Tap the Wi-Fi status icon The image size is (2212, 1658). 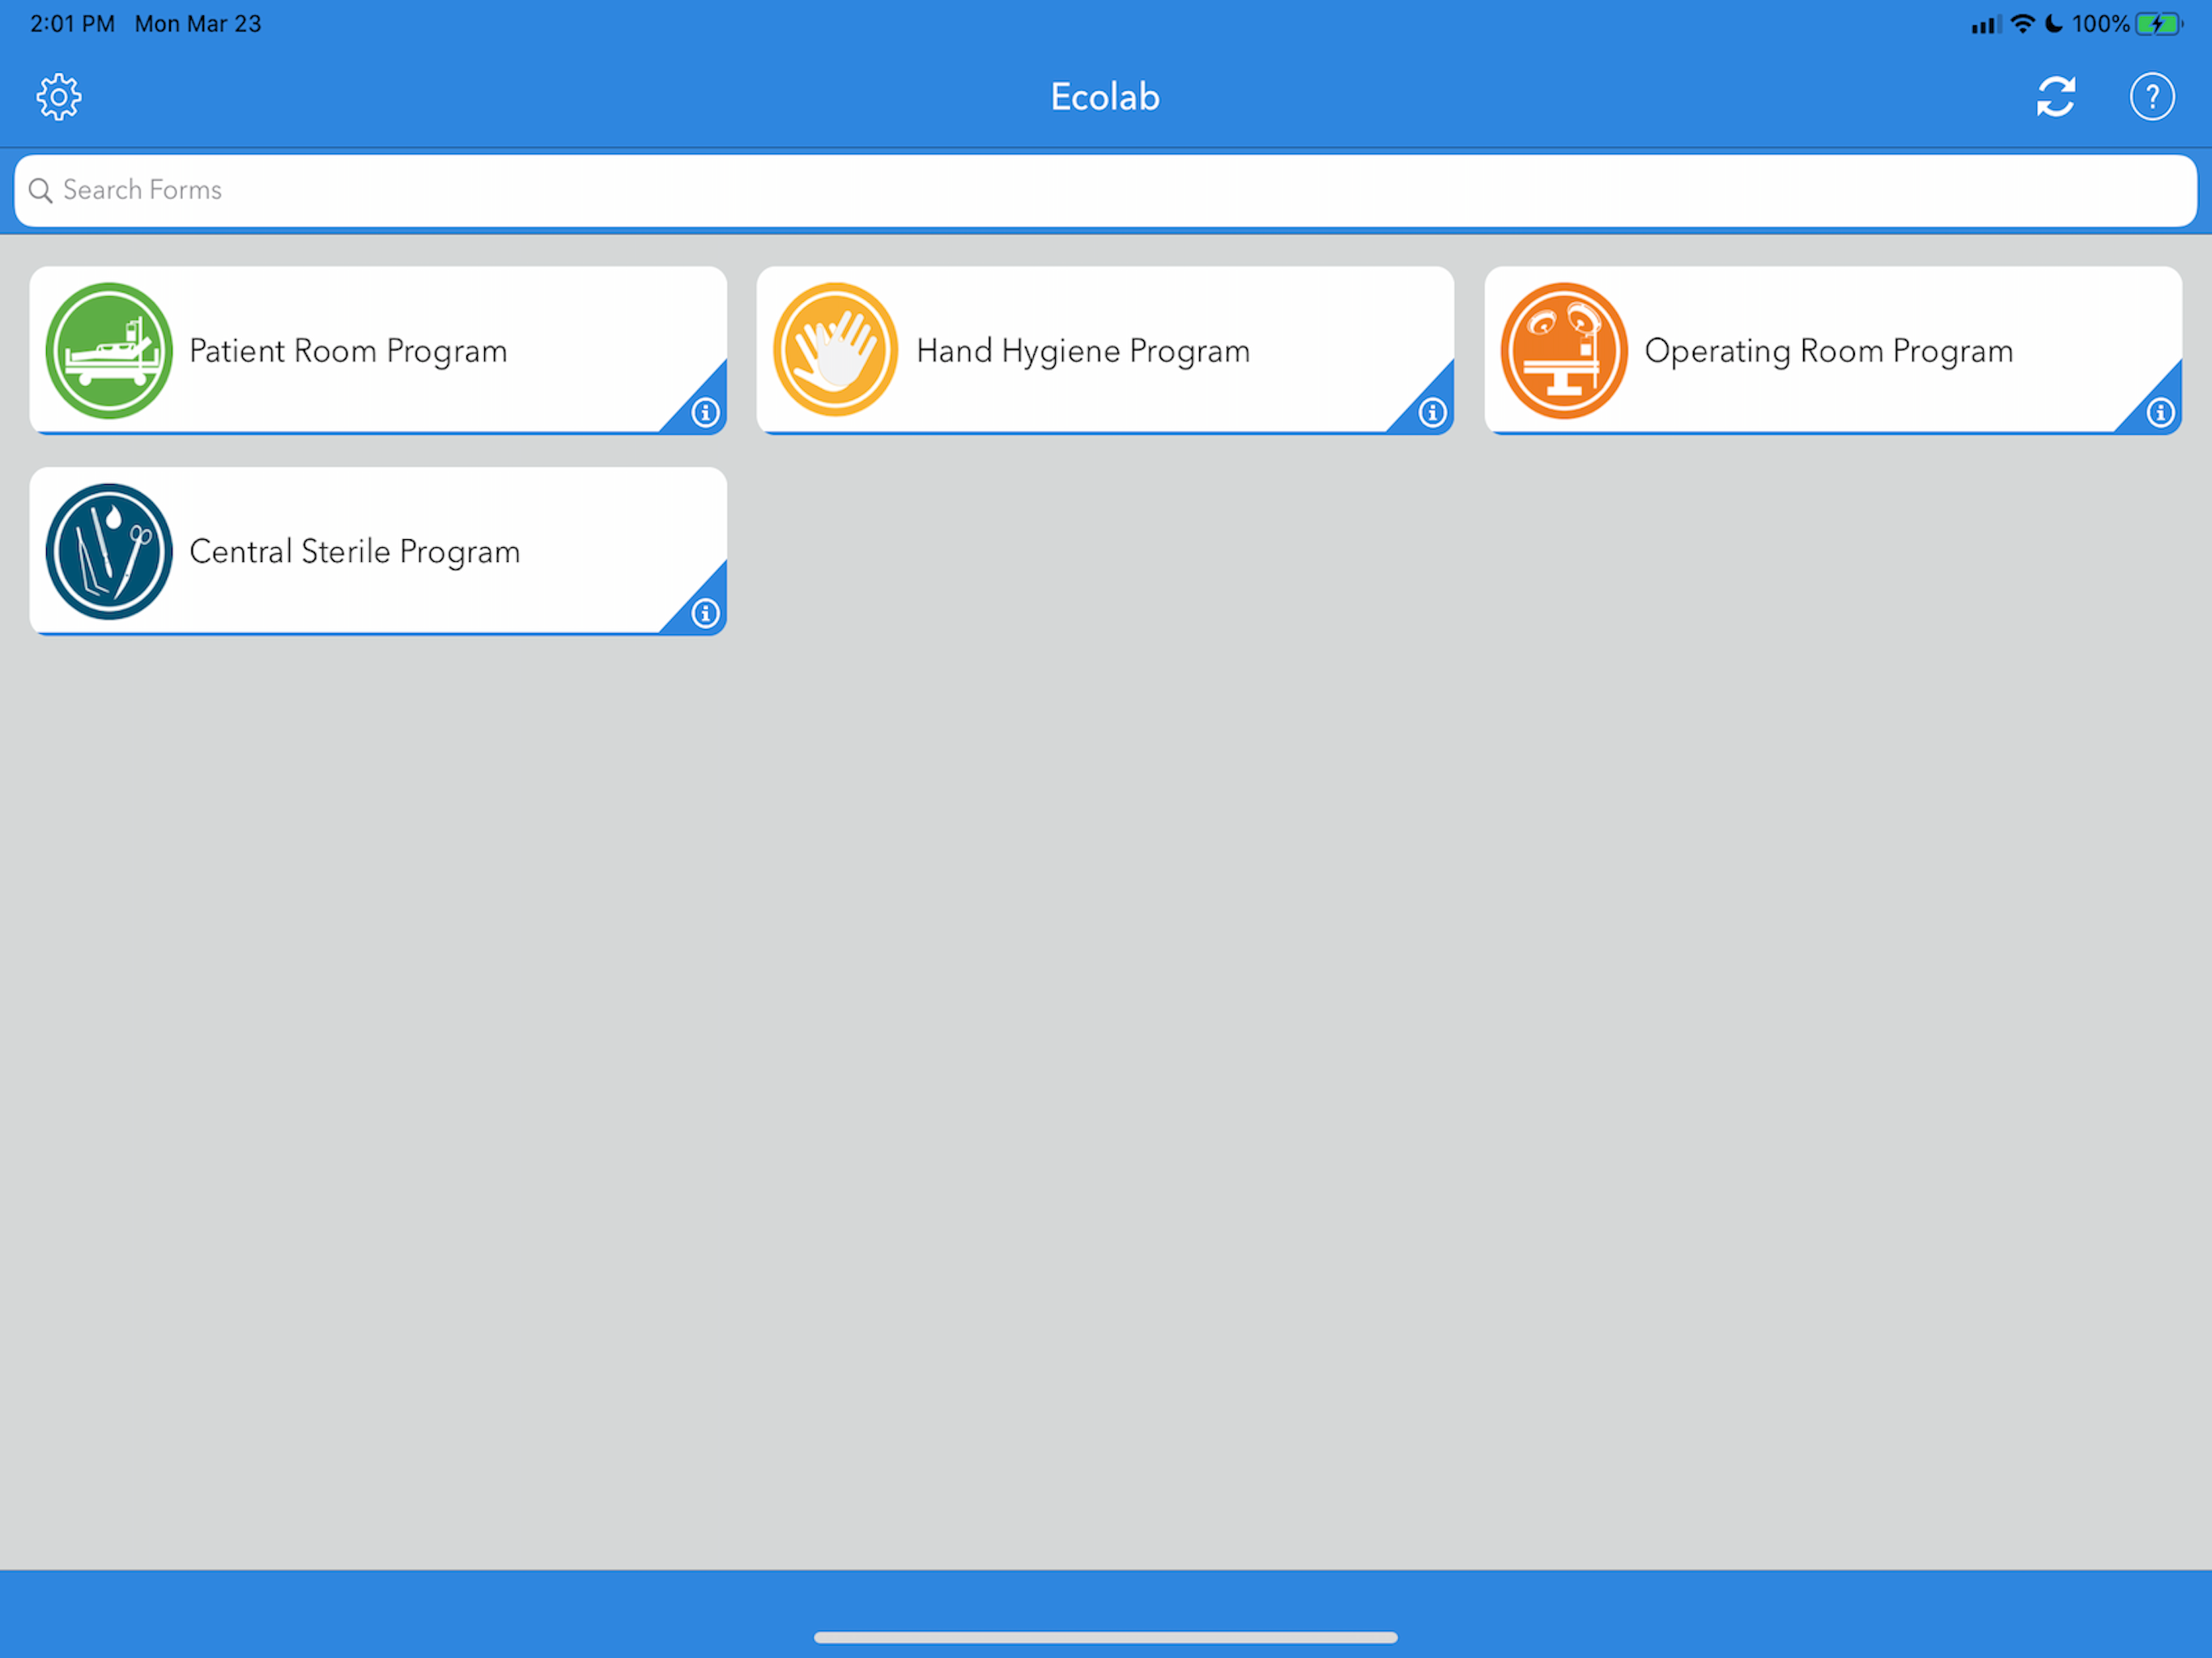pyautogui.click(x=2022, y=24)
